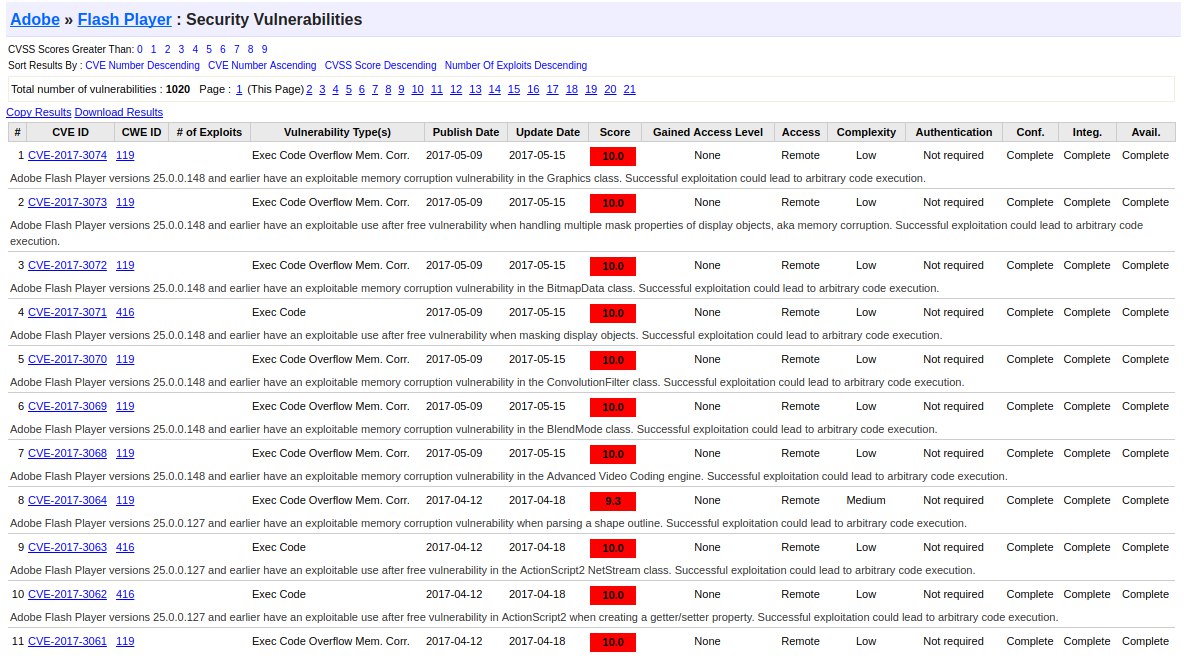Open CVE-2017-3064 details
Viewport: 1184px width, 660px height.
click(x=67, y=500)
